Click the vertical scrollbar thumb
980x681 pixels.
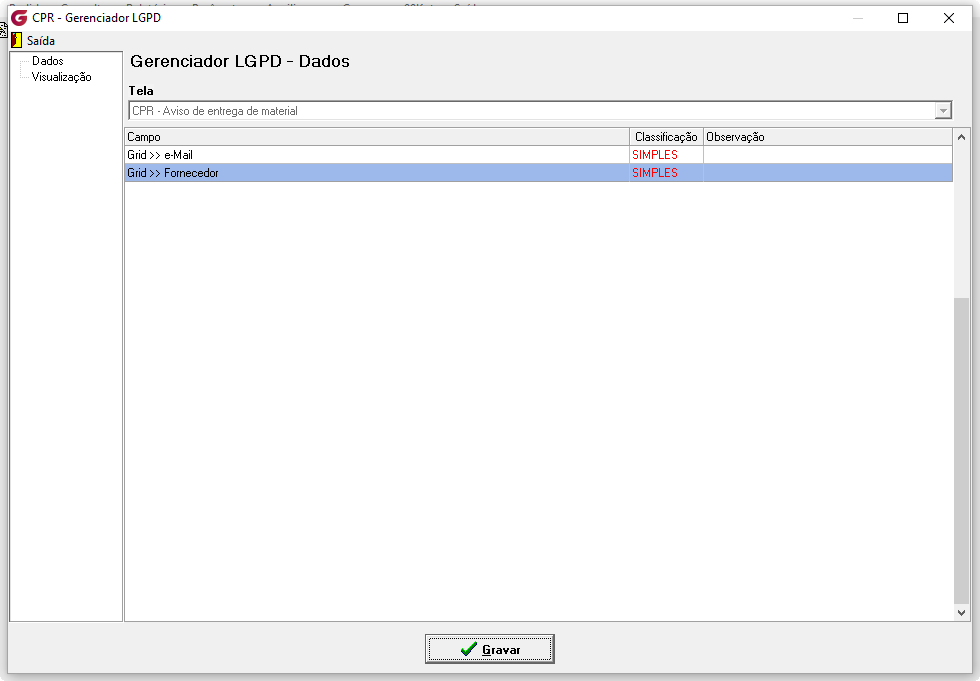961,451
